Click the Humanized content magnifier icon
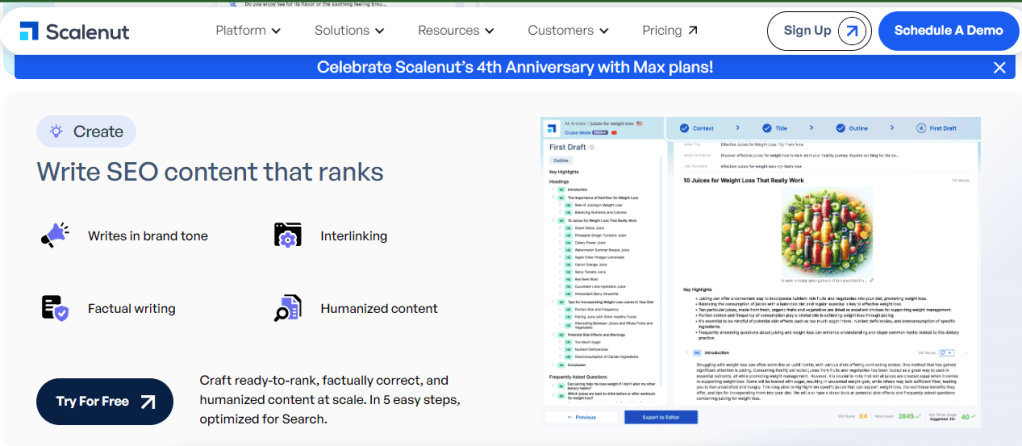This screenshot has width=1022, height=446. [x=287, y=308]
